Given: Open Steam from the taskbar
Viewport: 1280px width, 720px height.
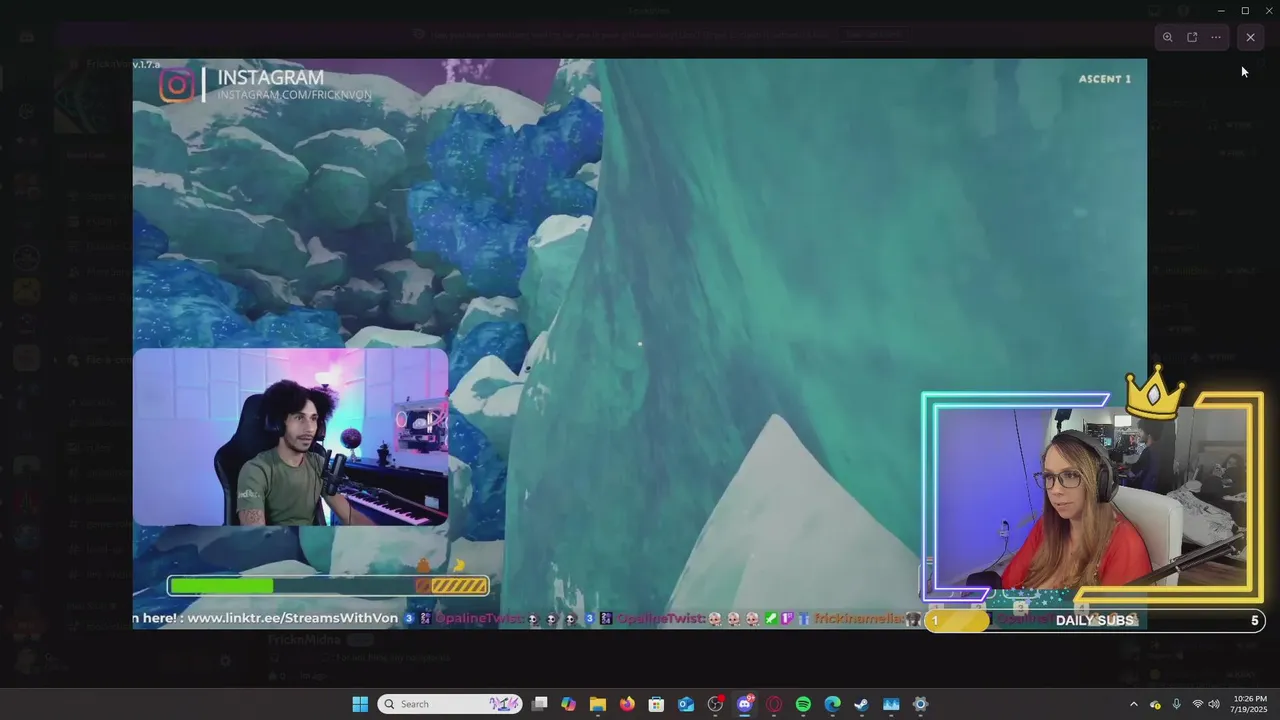Looking at the screenshot, I should point(861,704).
